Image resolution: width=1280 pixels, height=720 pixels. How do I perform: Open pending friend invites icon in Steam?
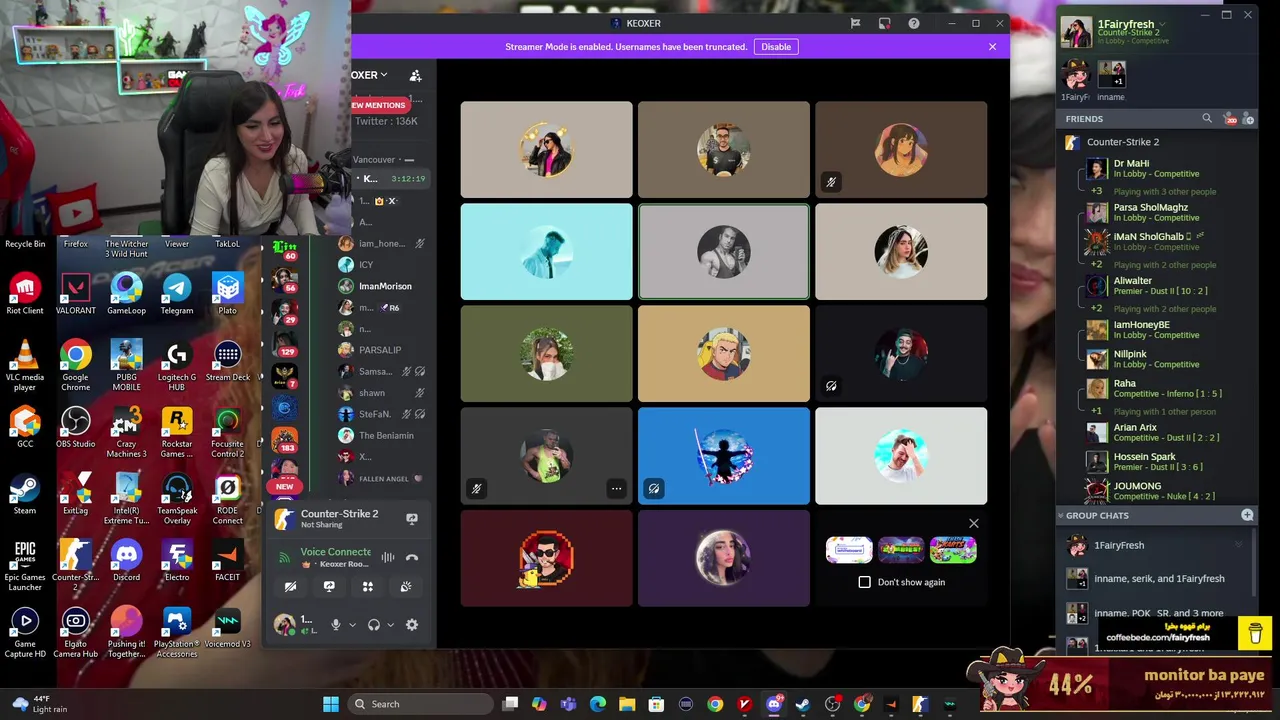[x=1230, y=120]
